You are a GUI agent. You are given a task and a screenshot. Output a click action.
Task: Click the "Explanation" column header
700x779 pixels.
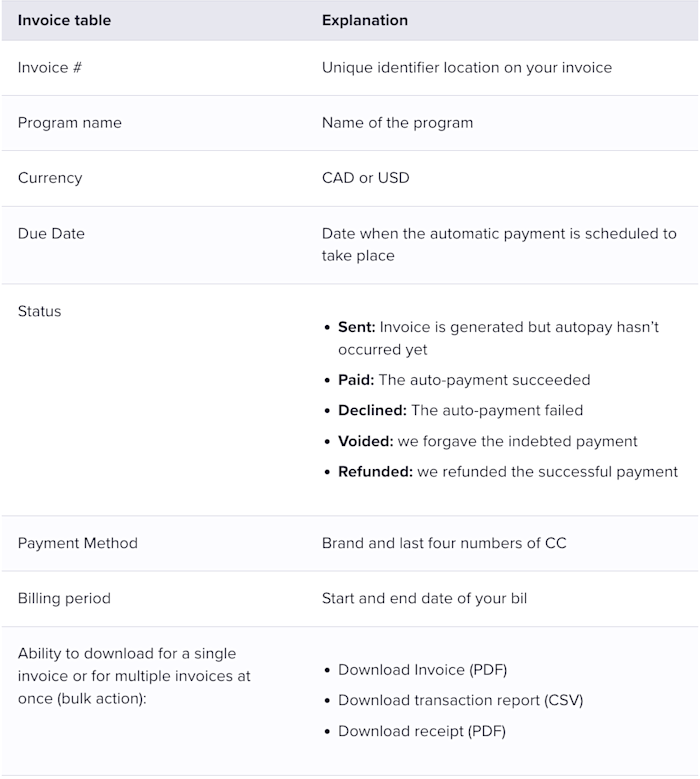pyautogui.click(x=365, y=20)
